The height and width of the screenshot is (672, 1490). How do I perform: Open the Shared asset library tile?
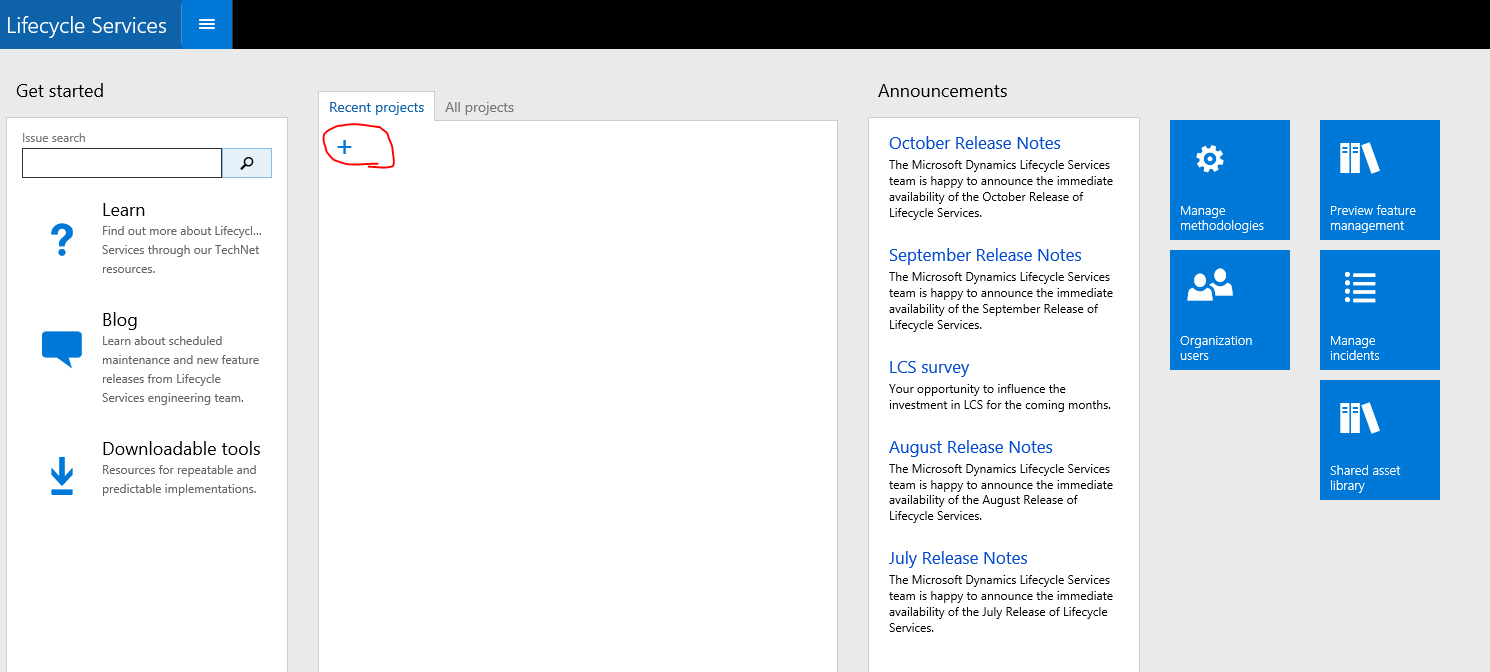(x=1380, y=440)
